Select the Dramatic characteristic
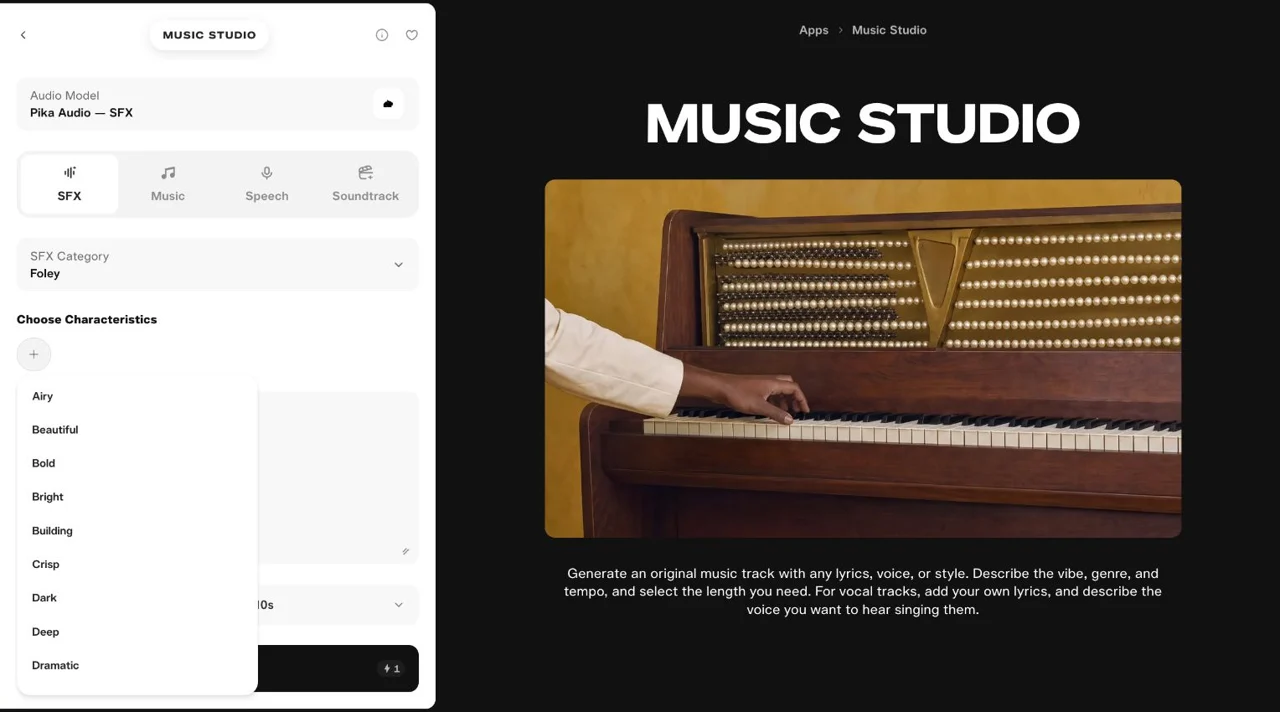1280x712 pixels. tap(137, 665)
